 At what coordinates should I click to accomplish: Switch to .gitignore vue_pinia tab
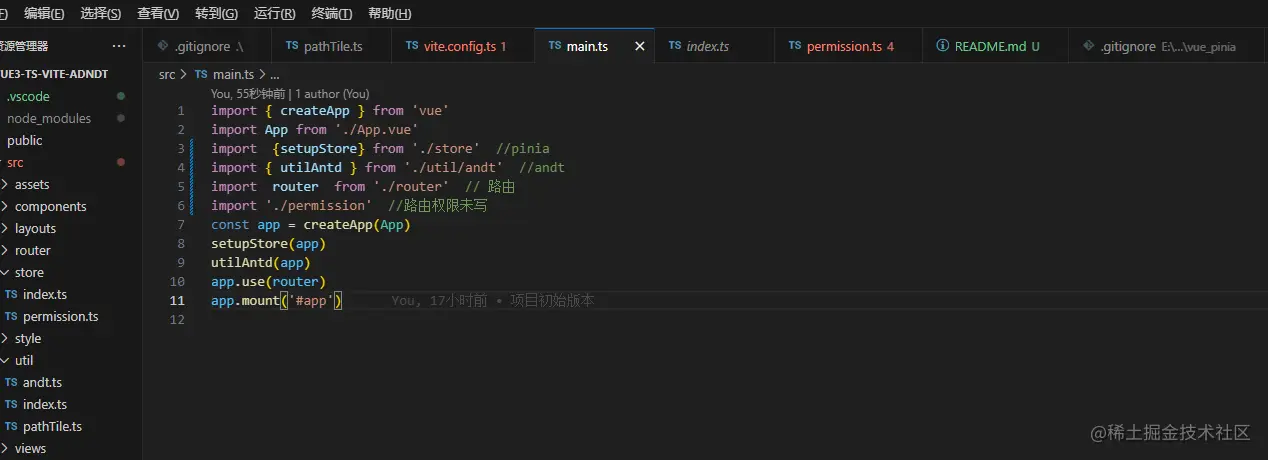(x=1168, y=46)
